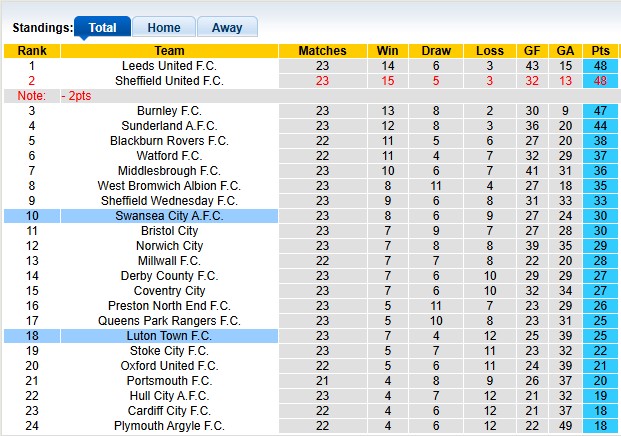Click the Matches column header

(322, 51)
